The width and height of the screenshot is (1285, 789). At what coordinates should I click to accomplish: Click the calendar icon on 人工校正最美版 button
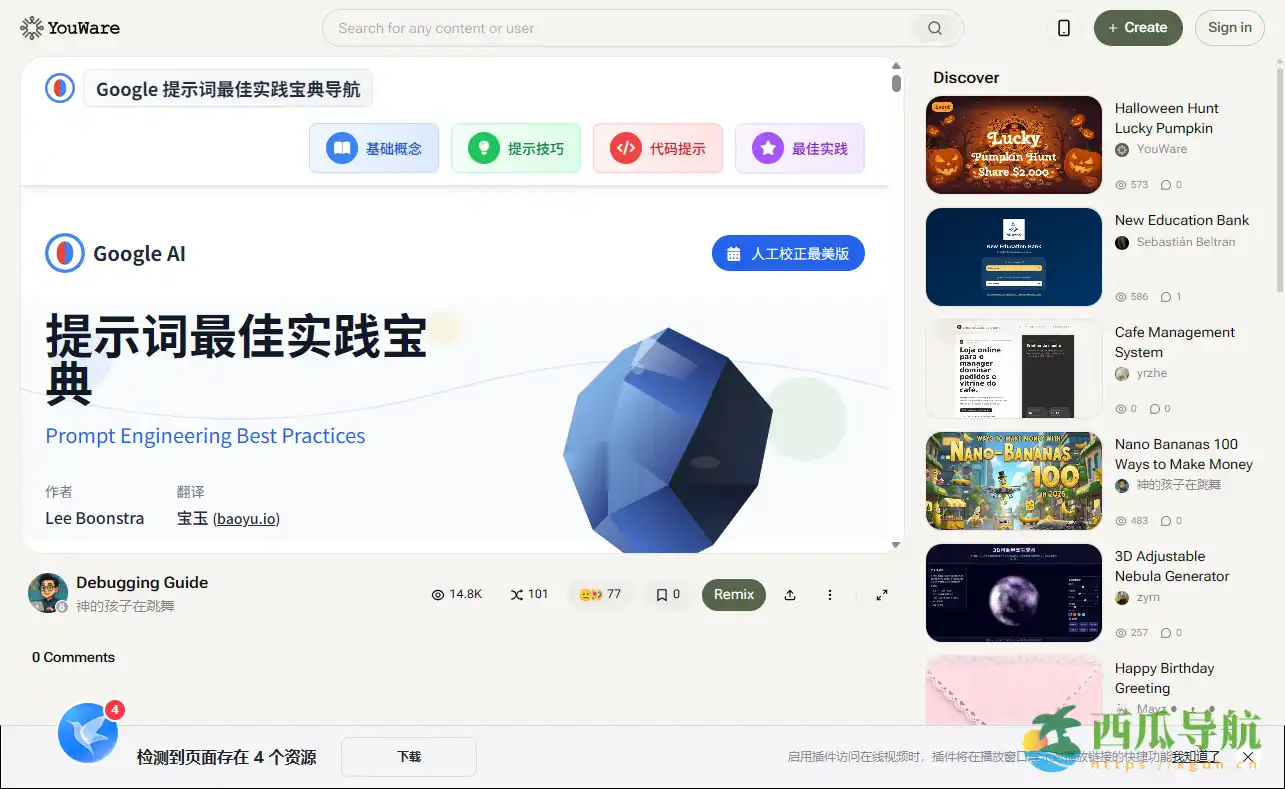[731, 253]
